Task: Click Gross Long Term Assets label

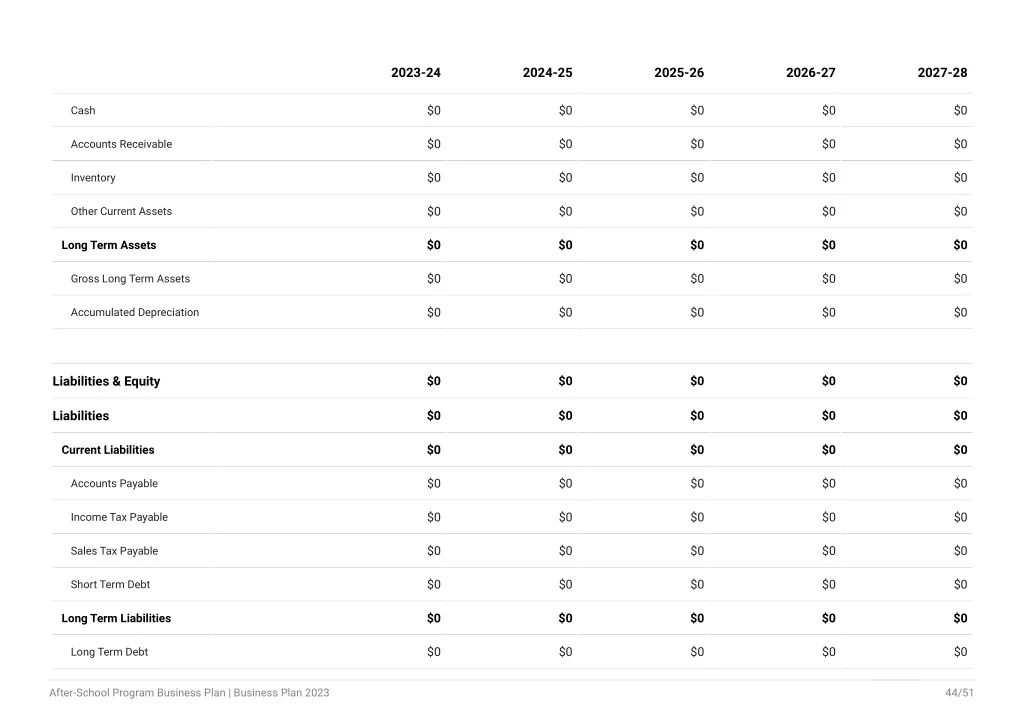Action: 130,279
